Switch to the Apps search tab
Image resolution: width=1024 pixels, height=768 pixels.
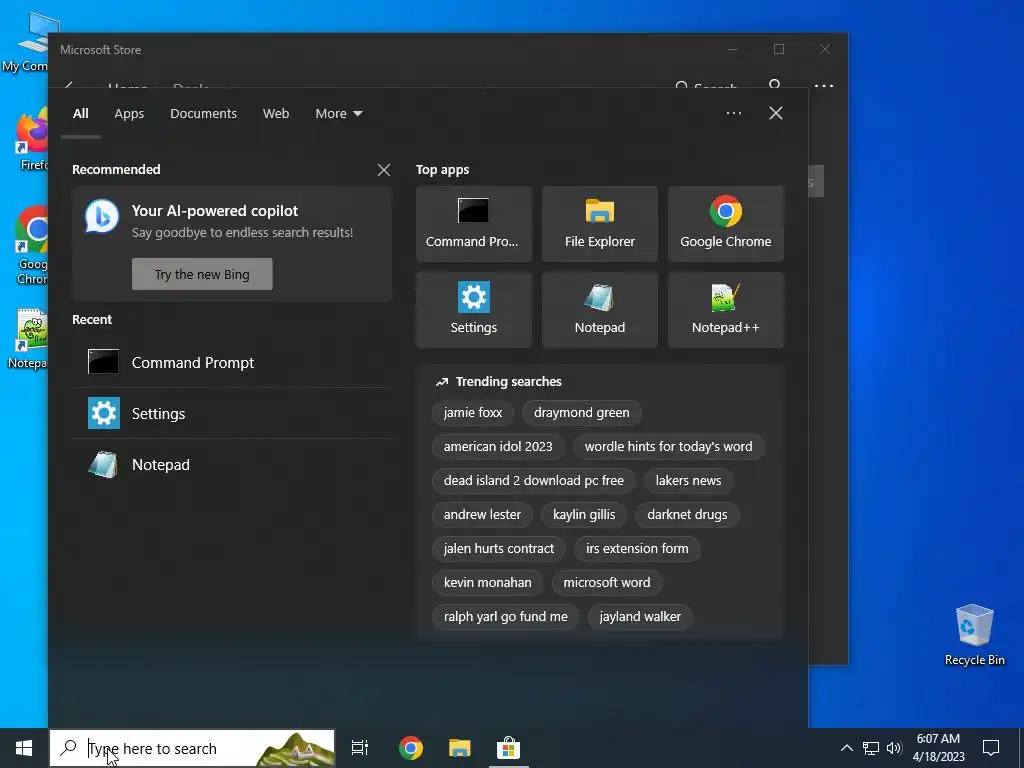click(x=129, y=114)
